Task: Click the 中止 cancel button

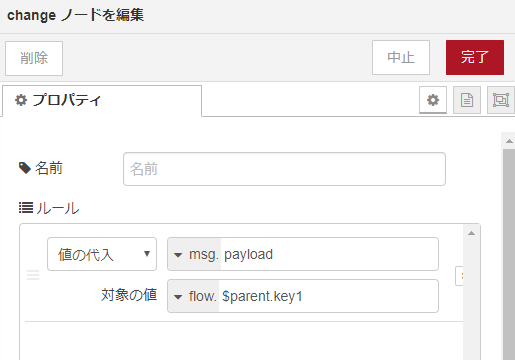Action: pos(401,58)
